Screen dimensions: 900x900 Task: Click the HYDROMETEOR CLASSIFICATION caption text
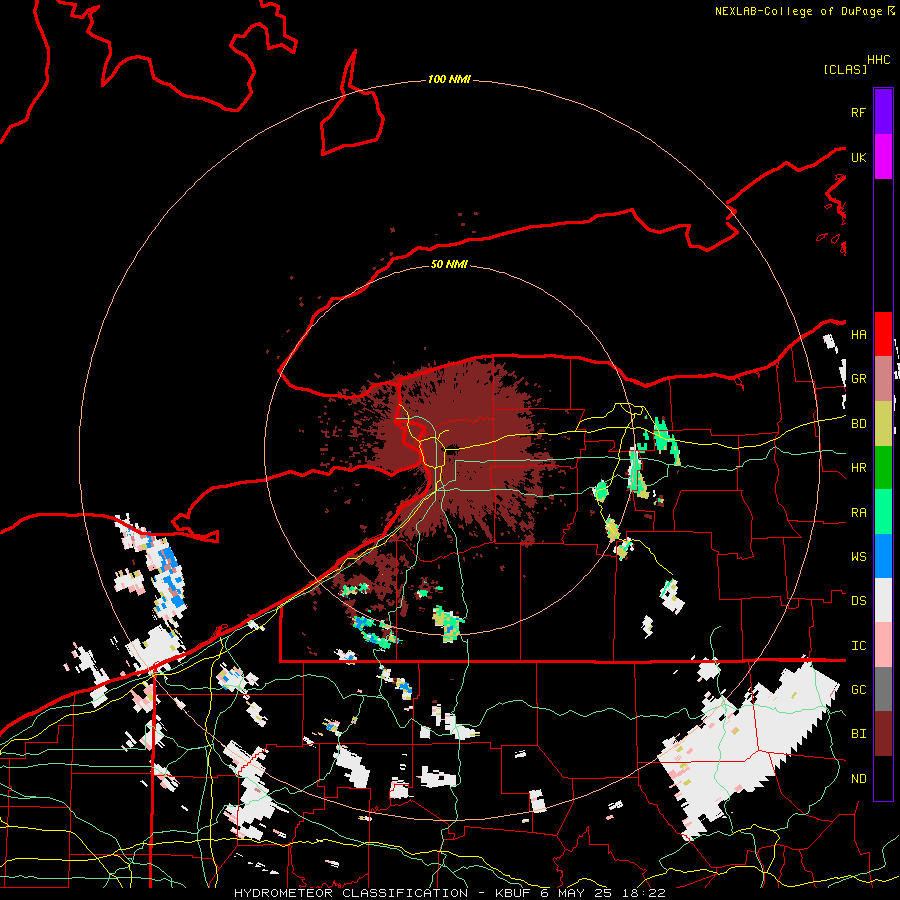(x=351, y=893)
